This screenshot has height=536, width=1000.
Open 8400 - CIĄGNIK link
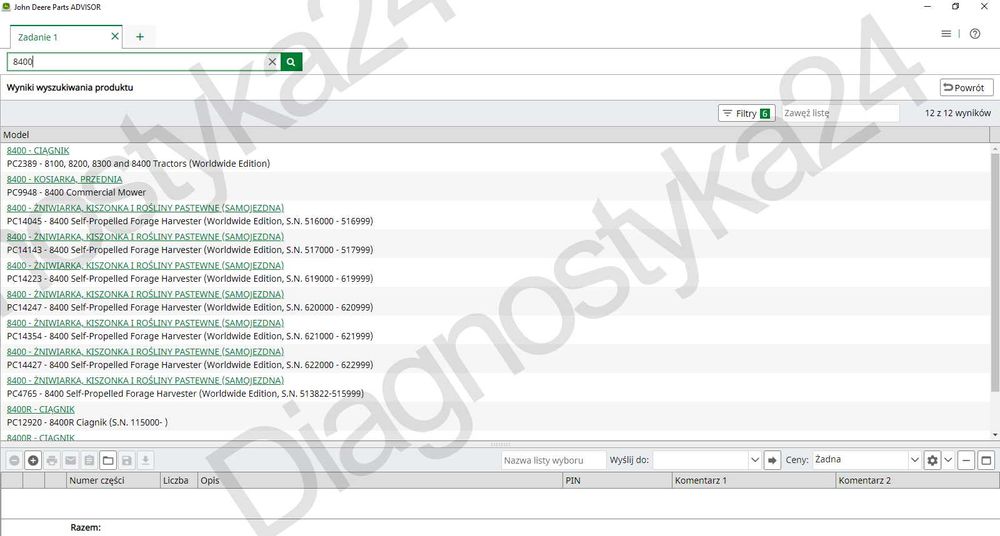[38, 151]
